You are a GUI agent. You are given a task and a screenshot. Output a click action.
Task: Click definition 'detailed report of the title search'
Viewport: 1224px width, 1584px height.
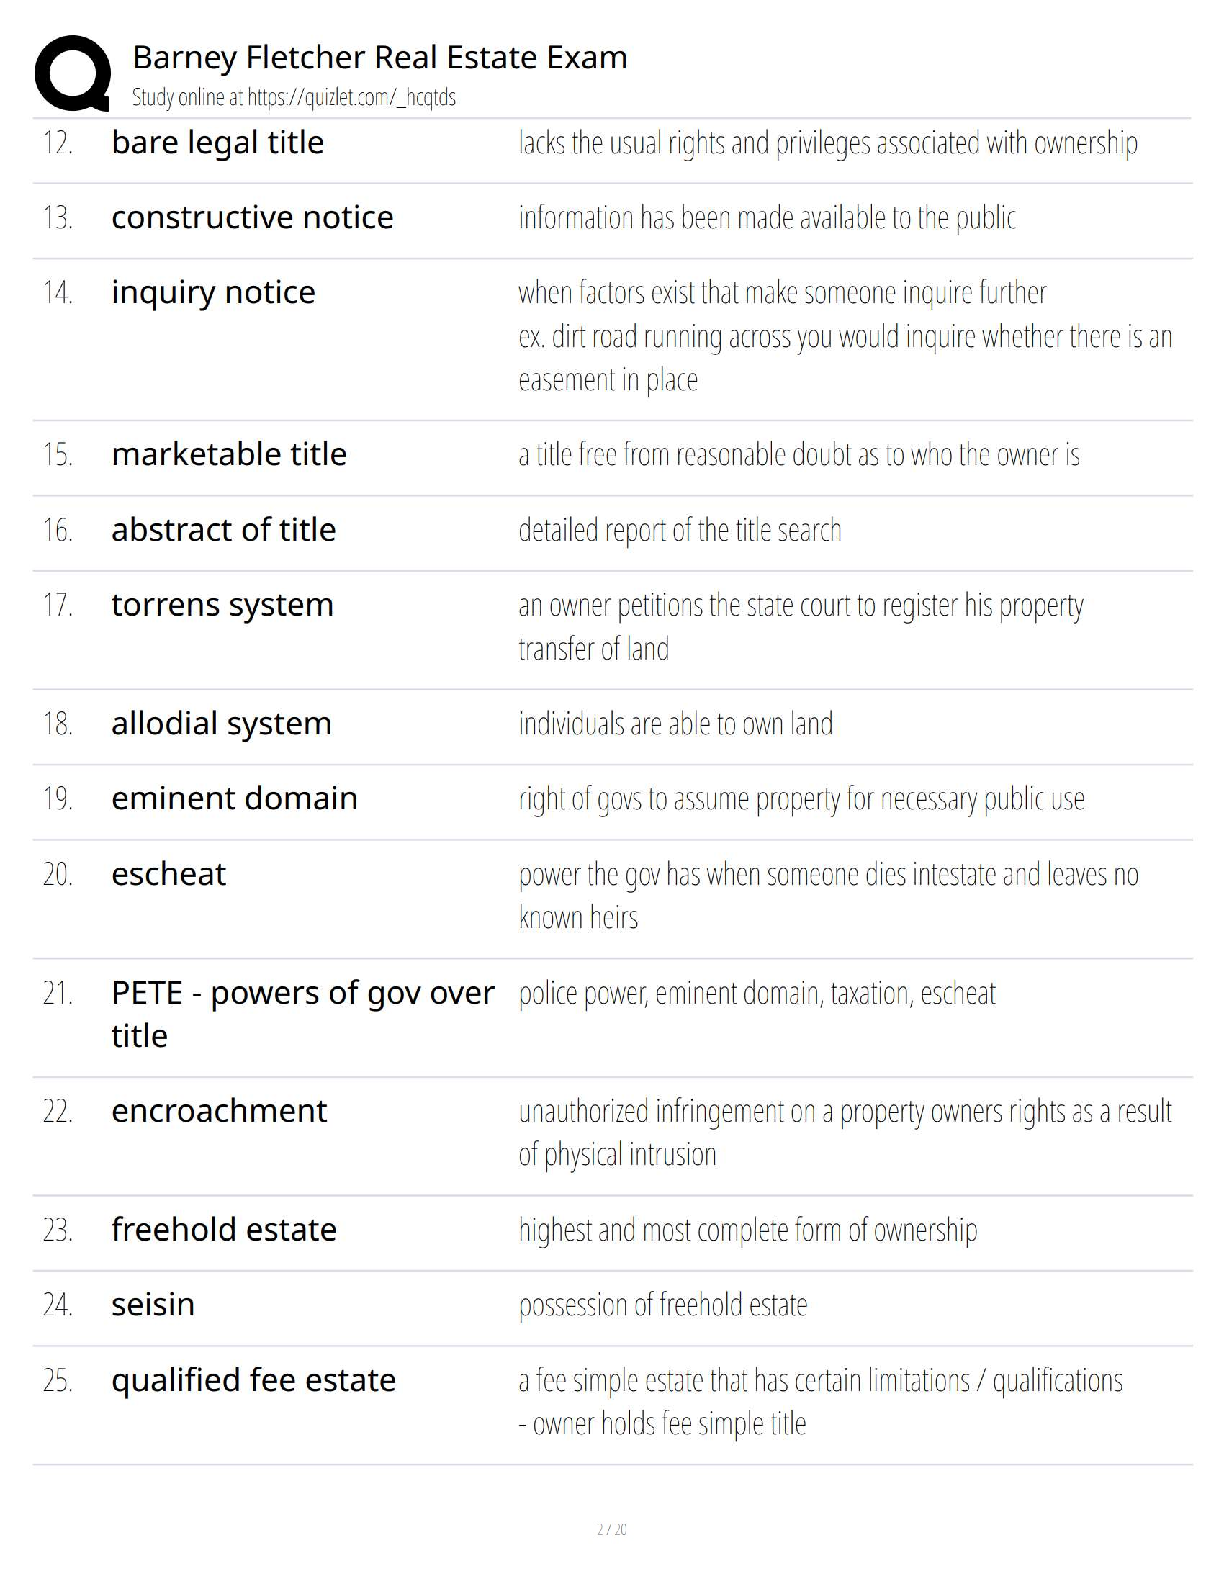coord(680,530)
